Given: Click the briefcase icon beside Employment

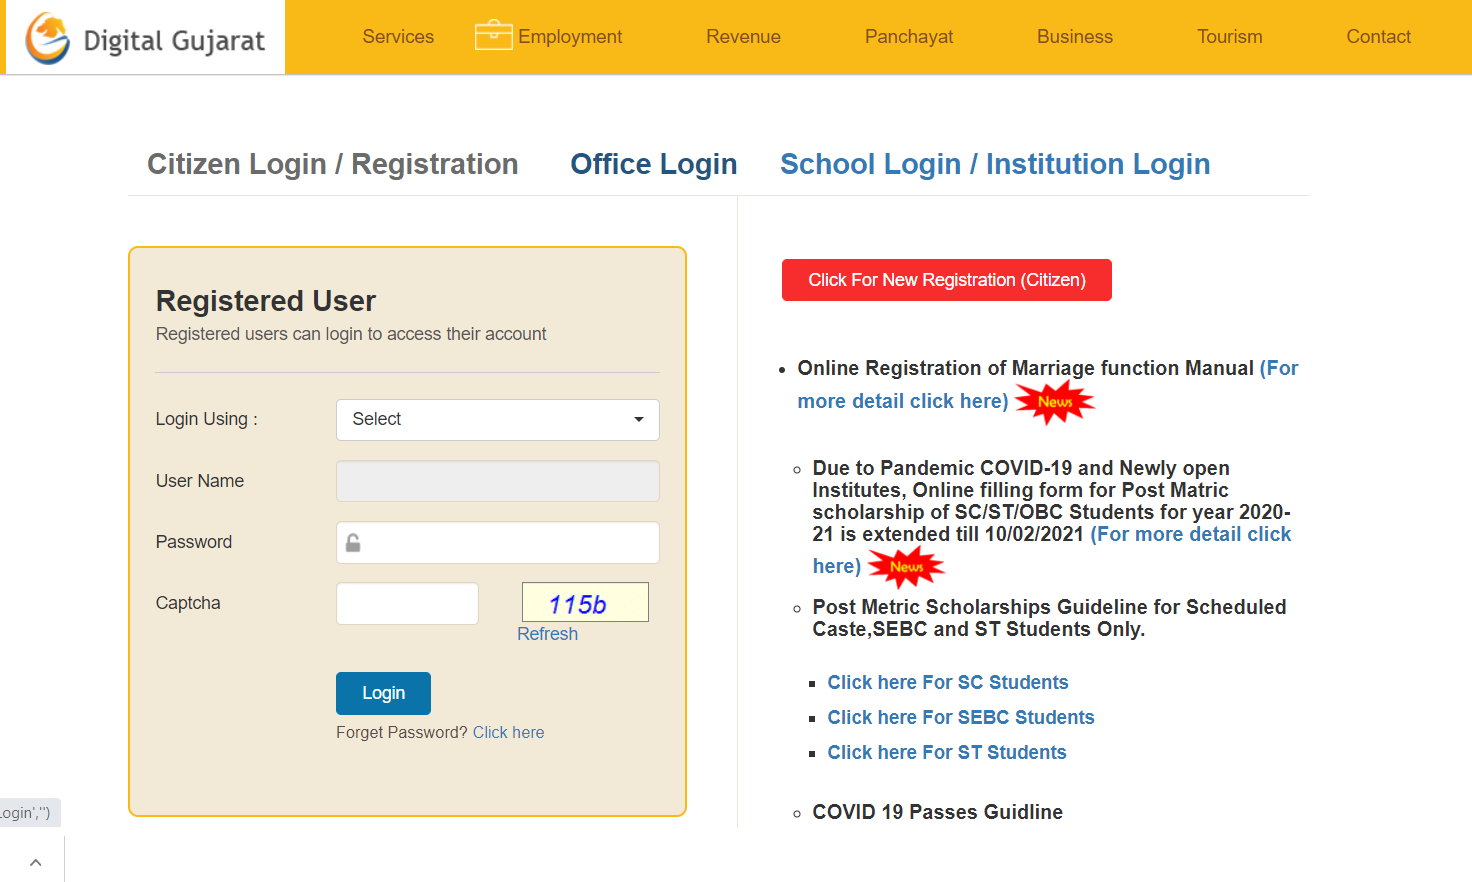Looking at the screenshot, I should click(x=491, y=33).
